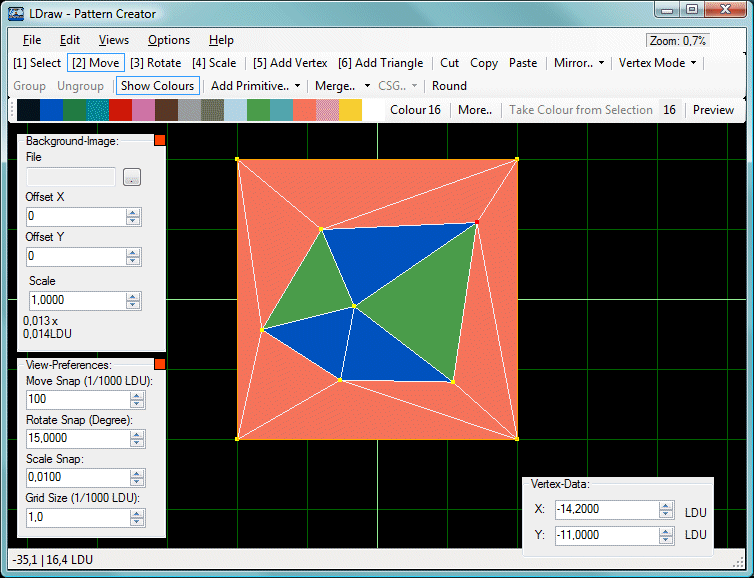Open the Help menu
754x578 pixels.
[x=221, y=40]
